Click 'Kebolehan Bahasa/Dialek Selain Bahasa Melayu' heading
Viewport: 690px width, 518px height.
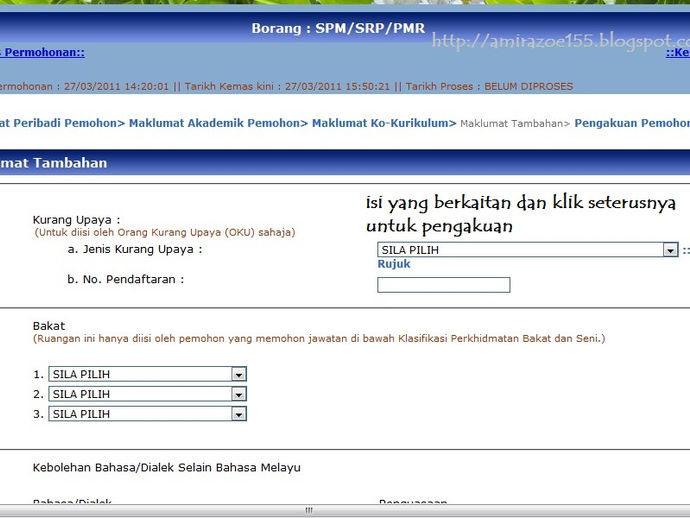pos(167,467)
